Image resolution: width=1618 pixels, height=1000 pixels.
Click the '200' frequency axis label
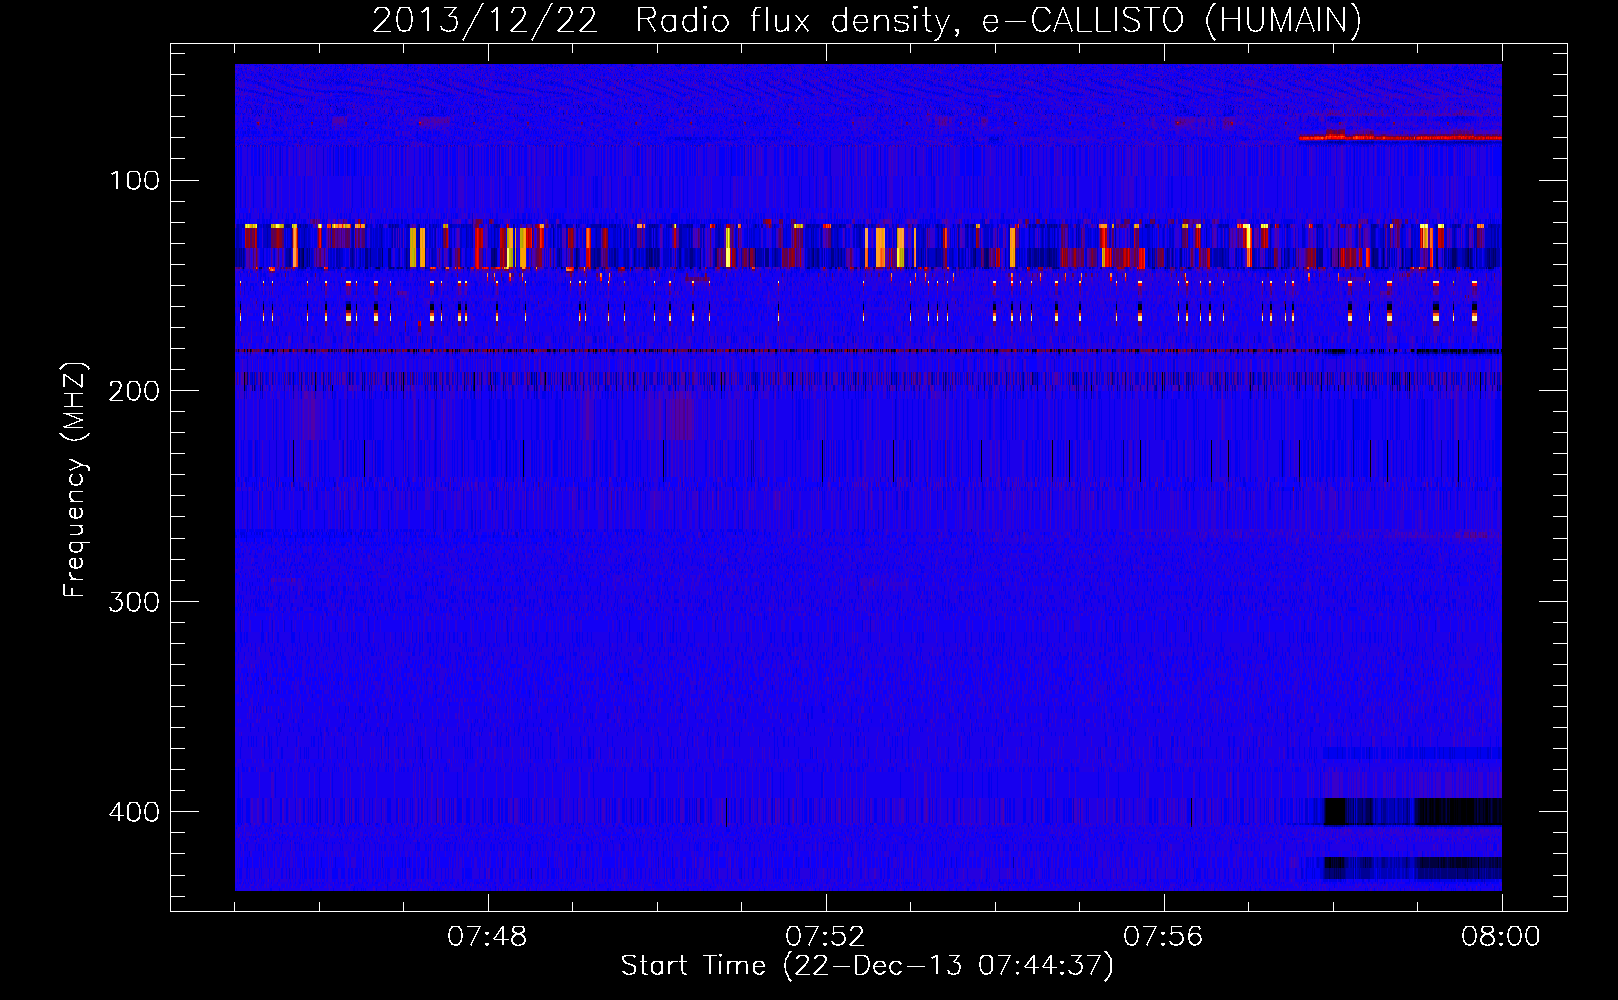tap(134, 391)
